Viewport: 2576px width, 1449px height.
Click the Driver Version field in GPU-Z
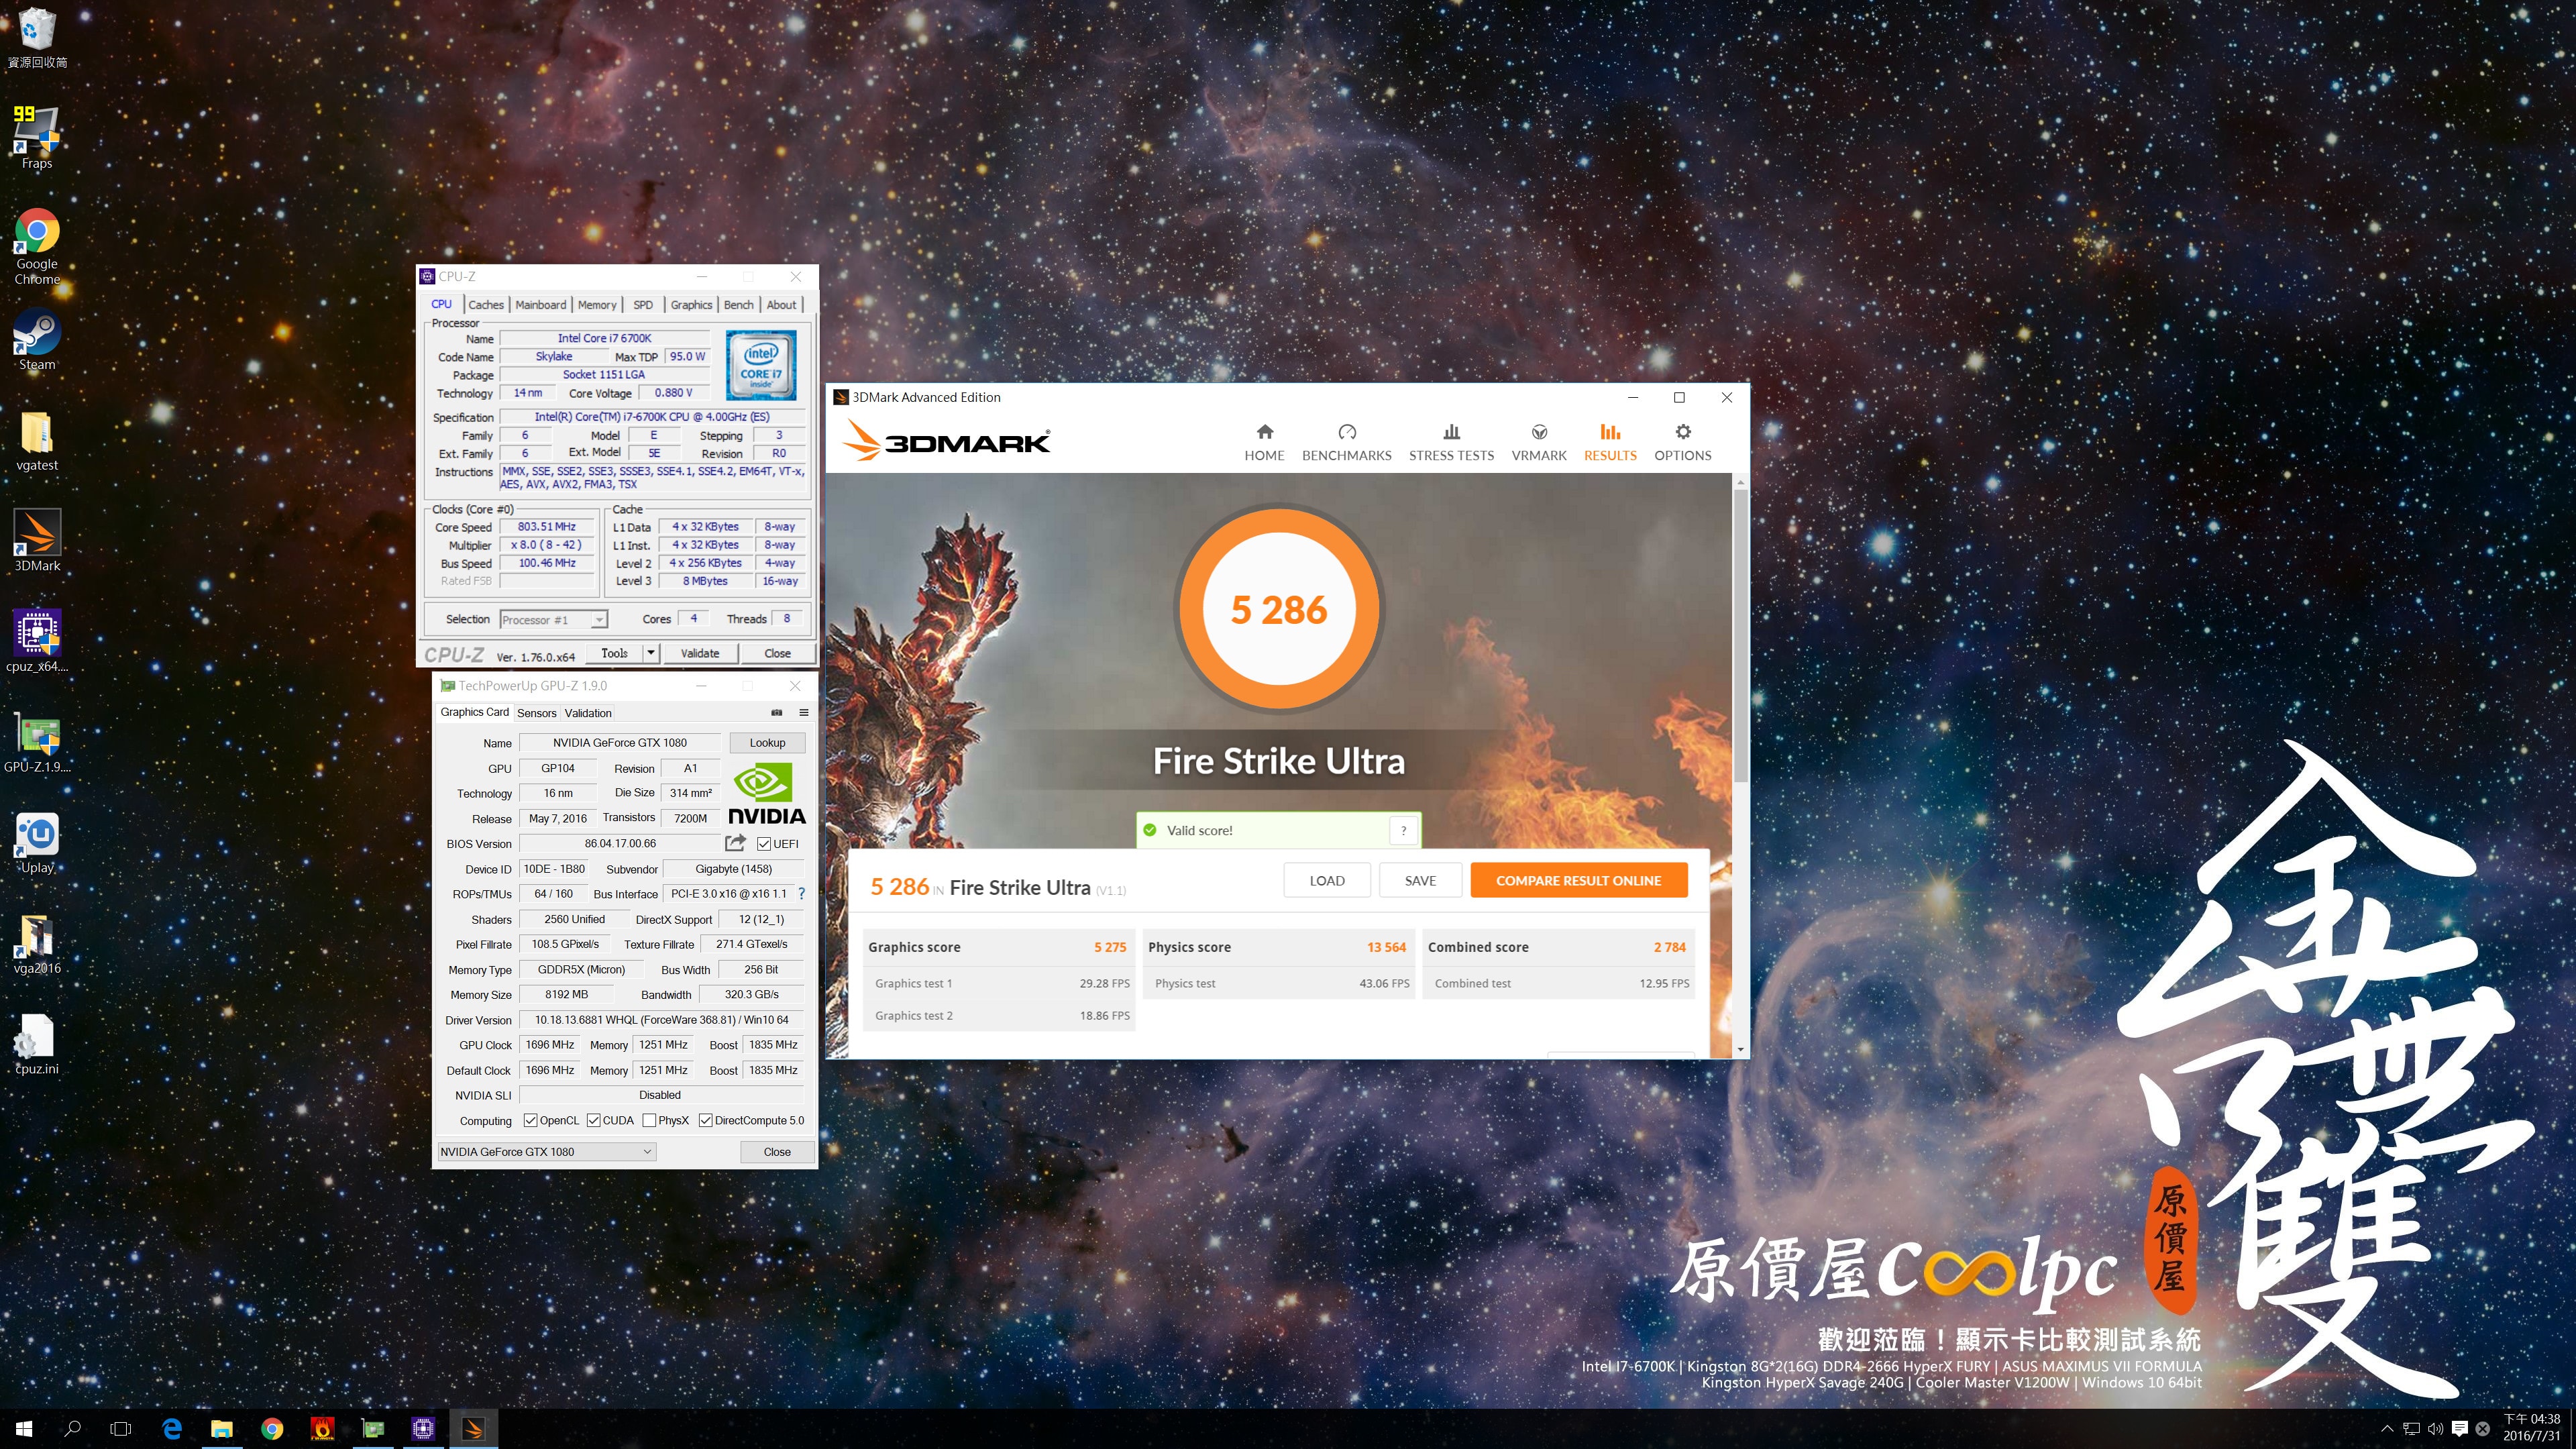pos(662,1020)
